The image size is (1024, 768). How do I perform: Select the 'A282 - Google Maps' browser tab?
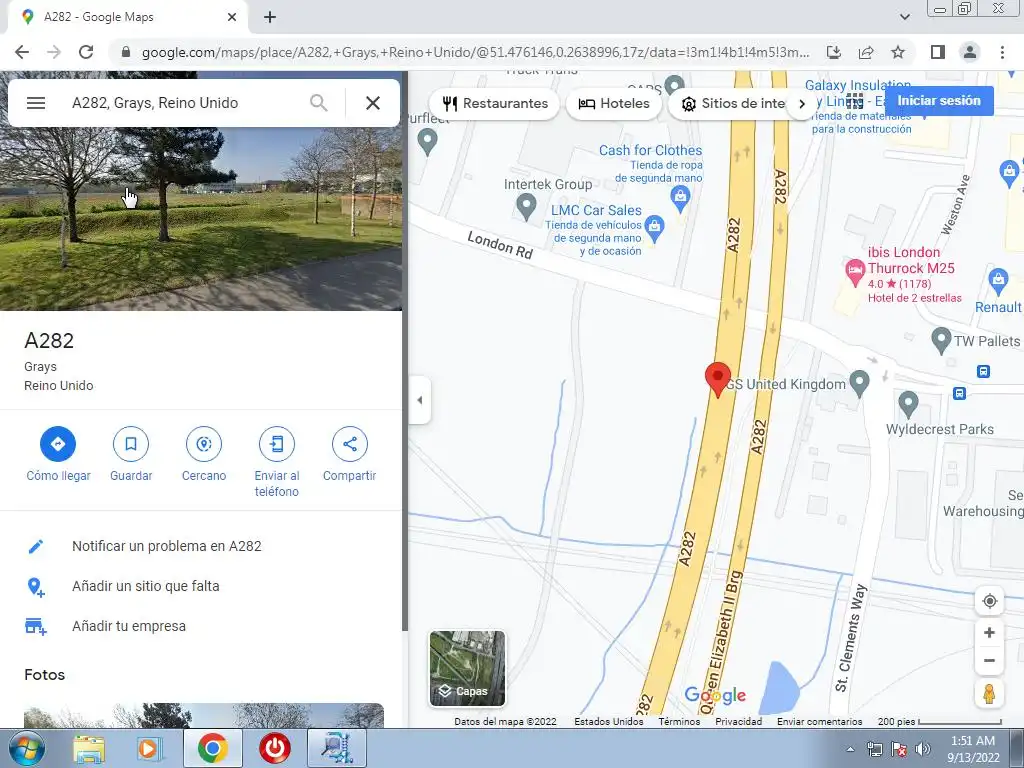click(128, 17)
